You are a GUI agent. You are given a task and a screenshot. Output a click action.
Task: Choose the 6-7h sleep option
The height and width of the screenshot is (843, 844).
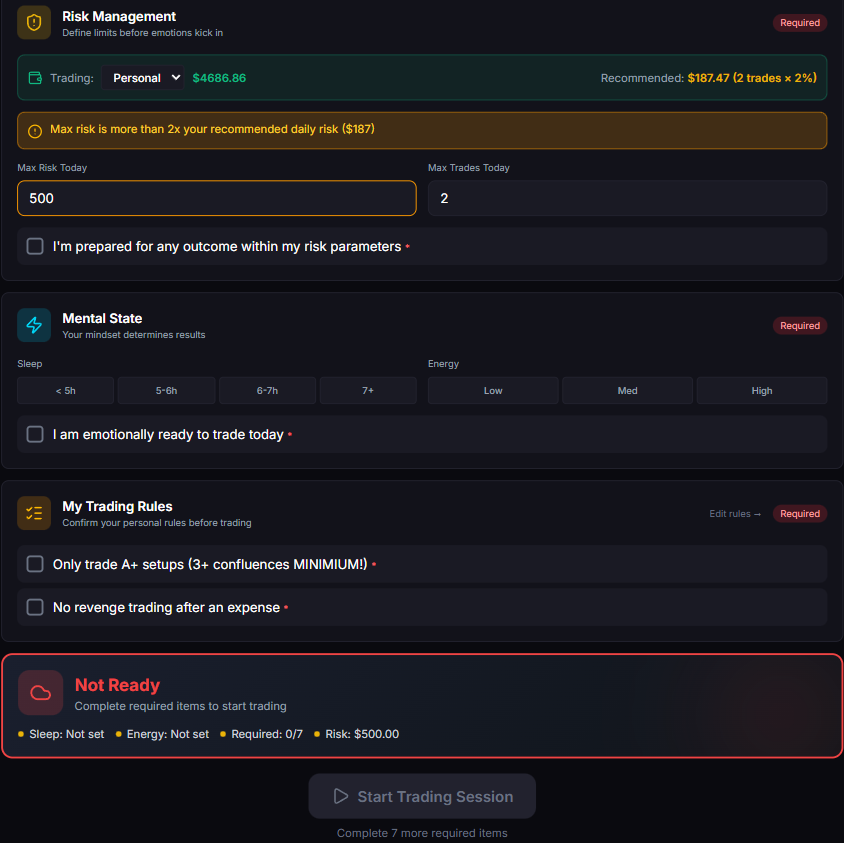[267, 391]
